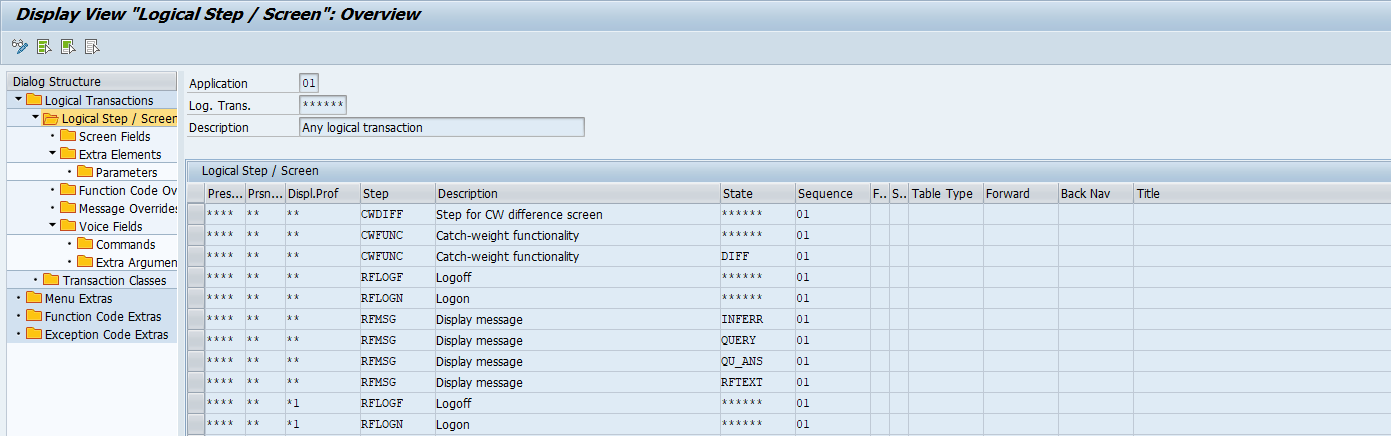Click the Select Block toolbar icon
This screenshot has width=1391, height=436.
[68, 46]
